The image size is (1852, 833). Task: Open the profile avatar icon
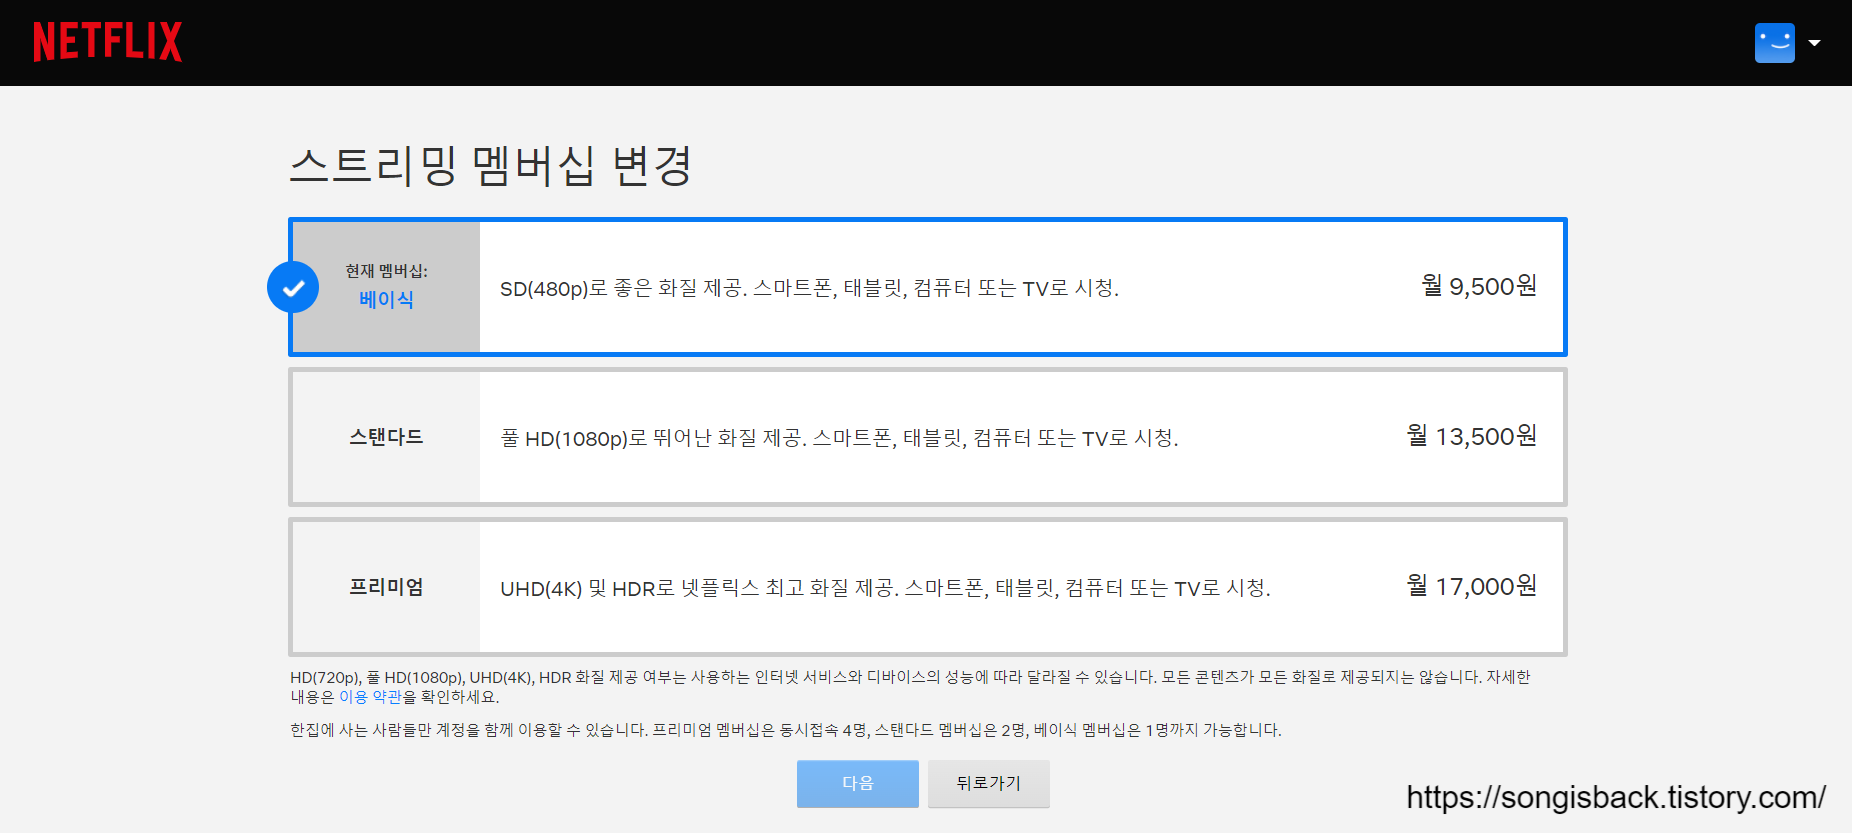1775,43
